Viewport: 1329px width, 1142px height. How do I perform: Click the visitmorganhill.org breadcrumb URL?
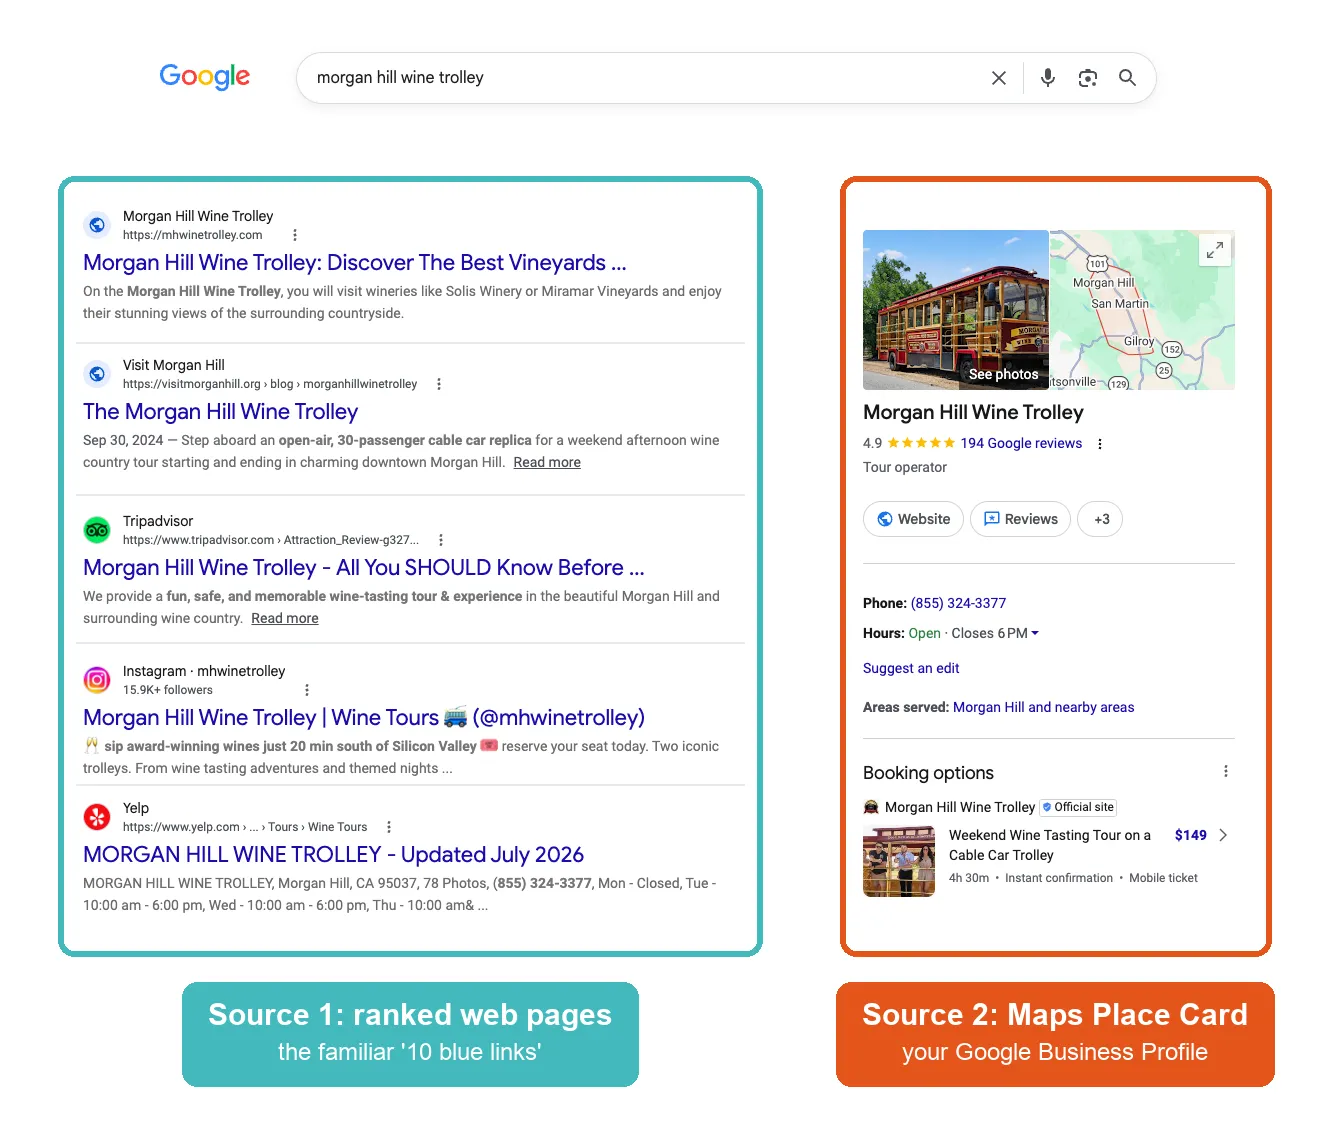pos(270,384)
